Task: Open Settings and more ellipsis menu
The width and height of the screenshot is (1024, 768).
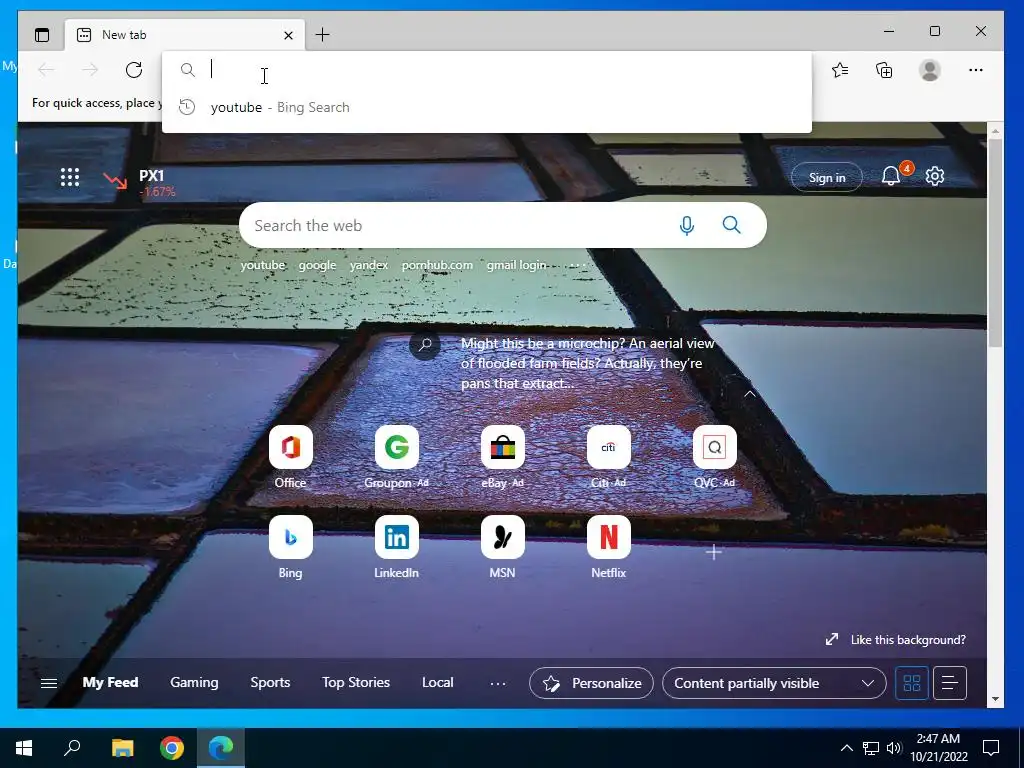Action: 976,70
